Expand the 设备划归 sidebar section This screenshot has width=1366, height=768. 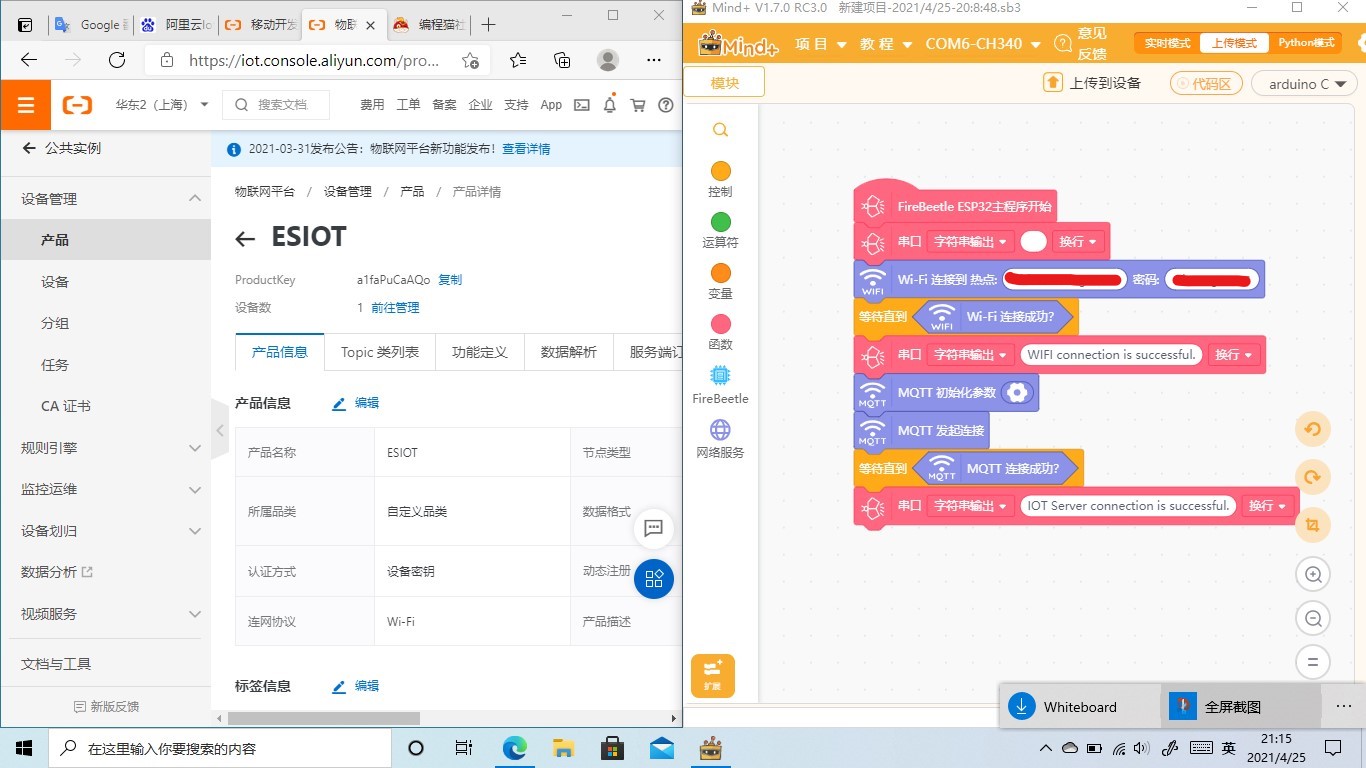click(x=195, y=531)
